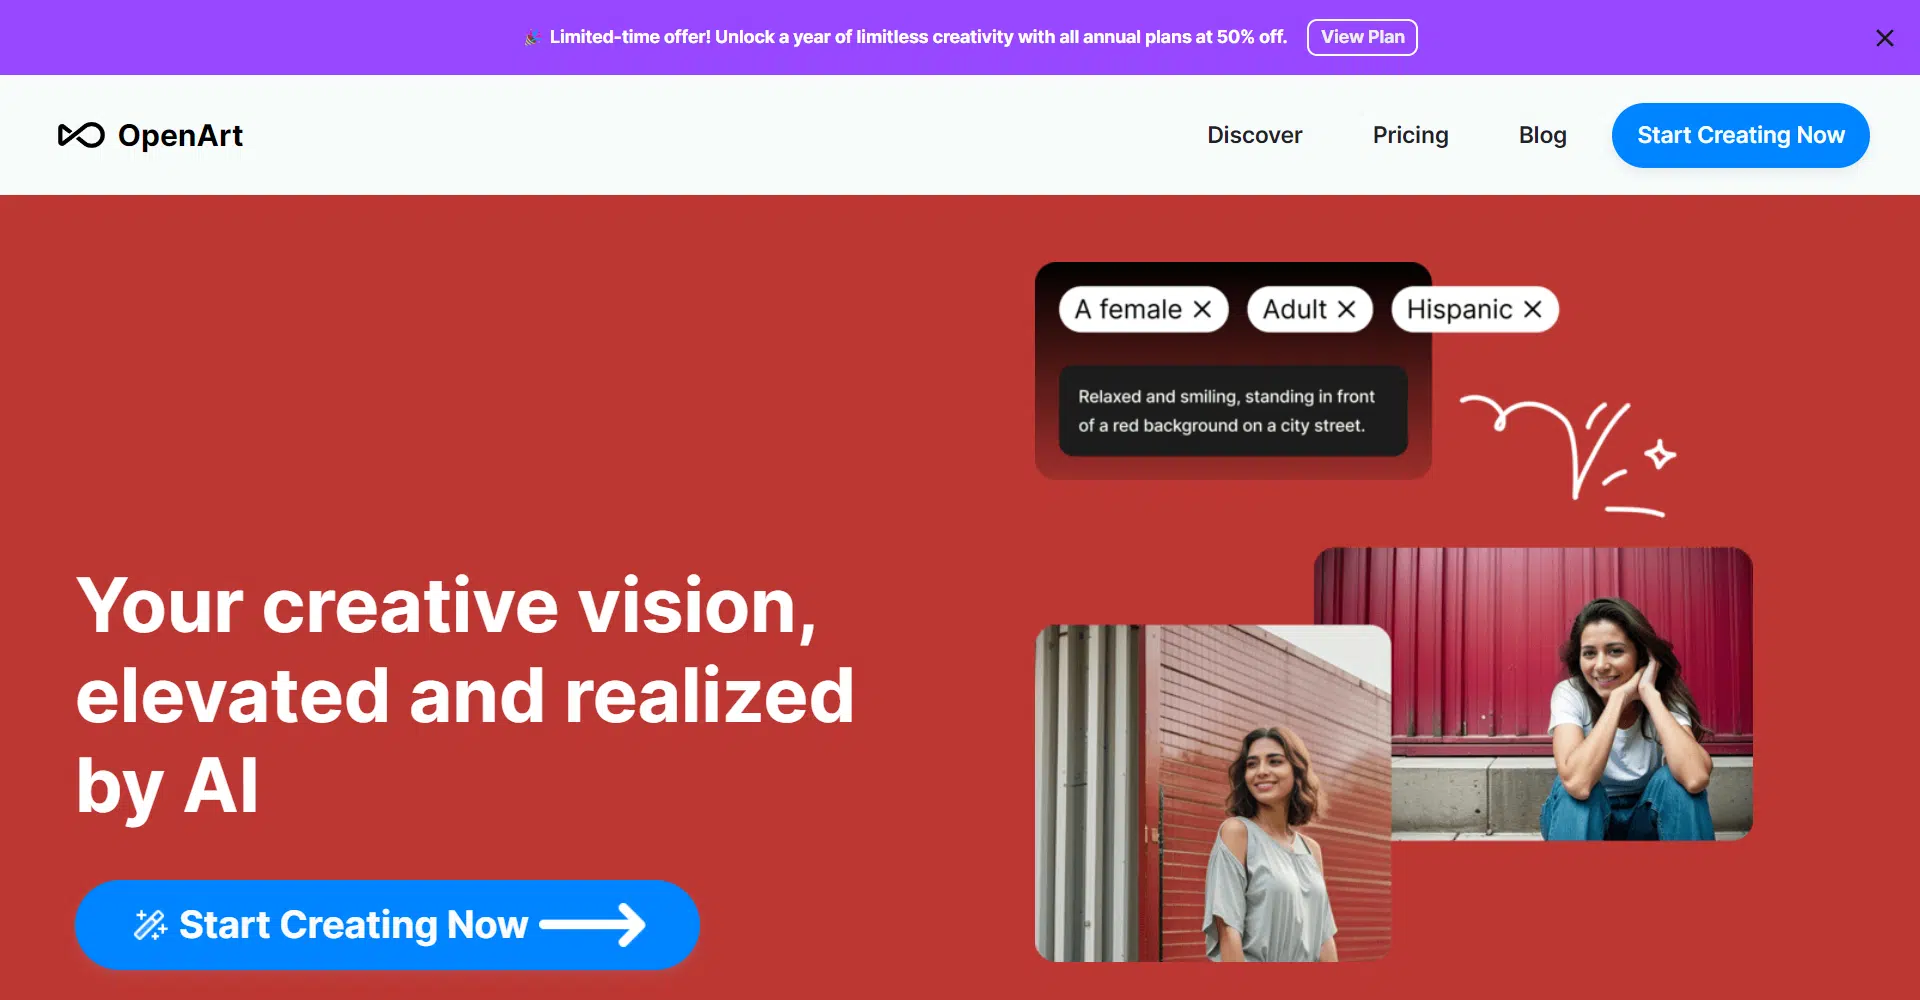Remove the 'A female' tag

1202,310
